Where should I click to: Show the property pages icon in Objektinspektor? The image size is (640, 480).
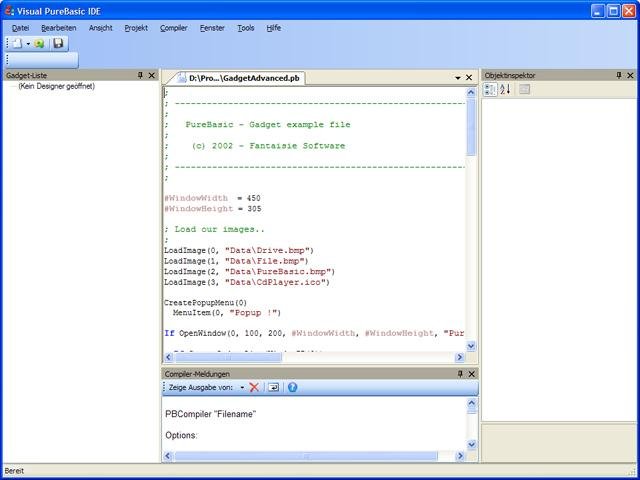pyautogui.click(x=524, y=89)
